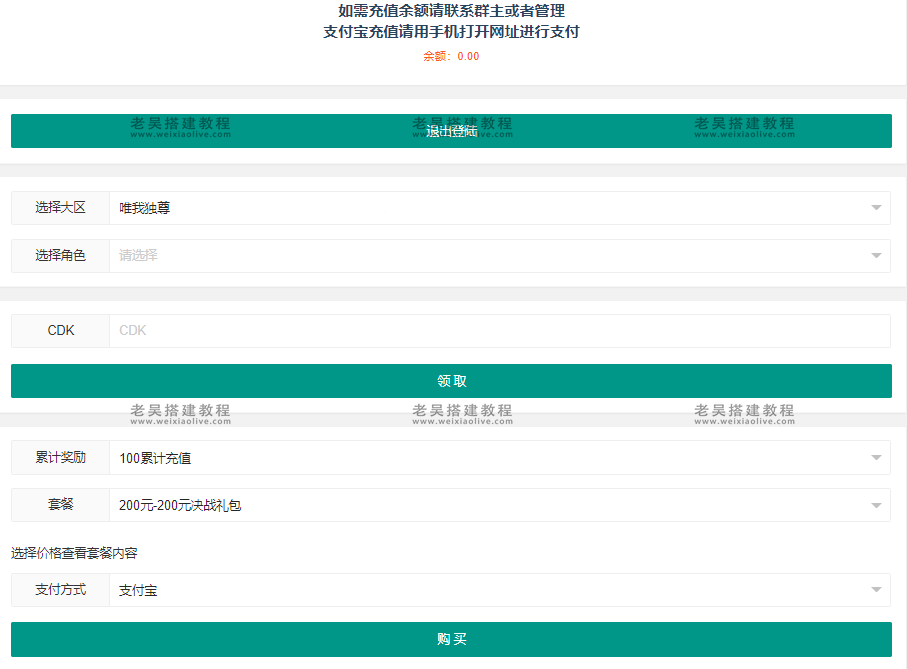Click the 支付宝 payment value text
The width and height of the screenshot is (907, 669).
click(138, 590)
